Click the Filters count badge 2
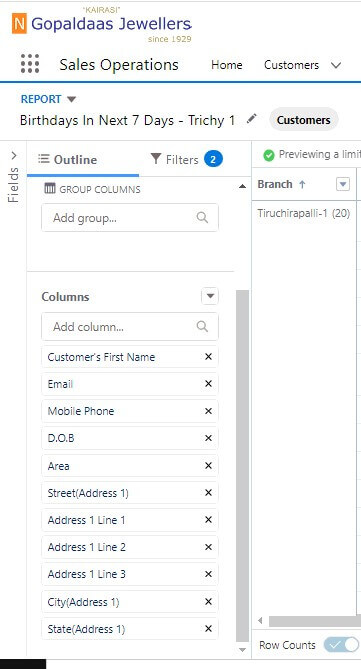 click(x=213, y=160)
